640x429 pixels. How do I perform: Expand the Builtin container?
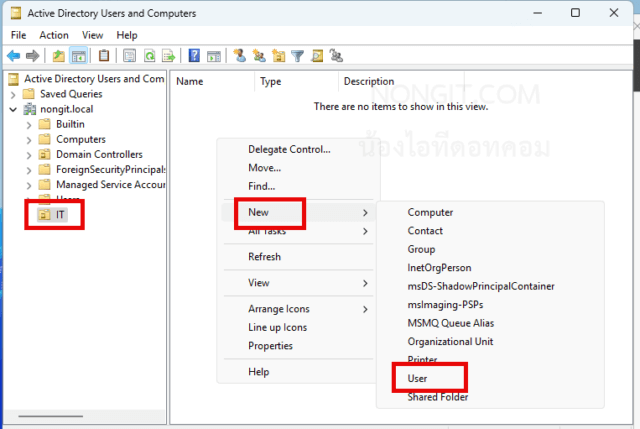pyautogui.click(x=29, y=125)
